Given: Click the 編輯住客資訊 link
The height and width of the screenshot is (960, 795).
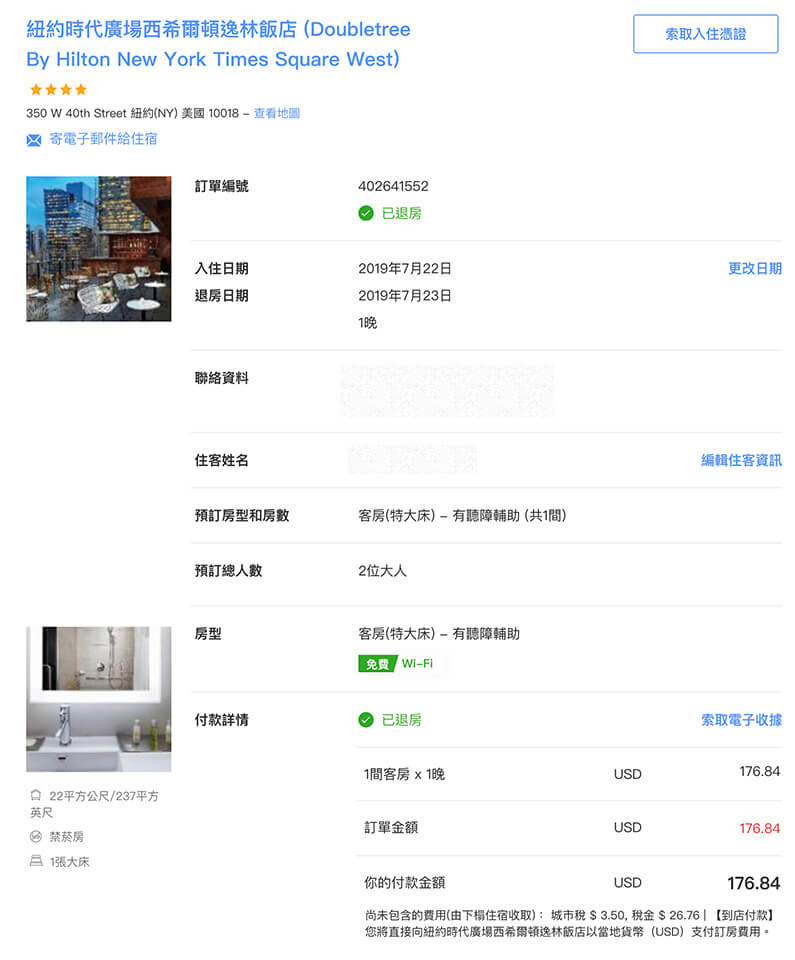Looking at the screenshot, I should point(741,460).
